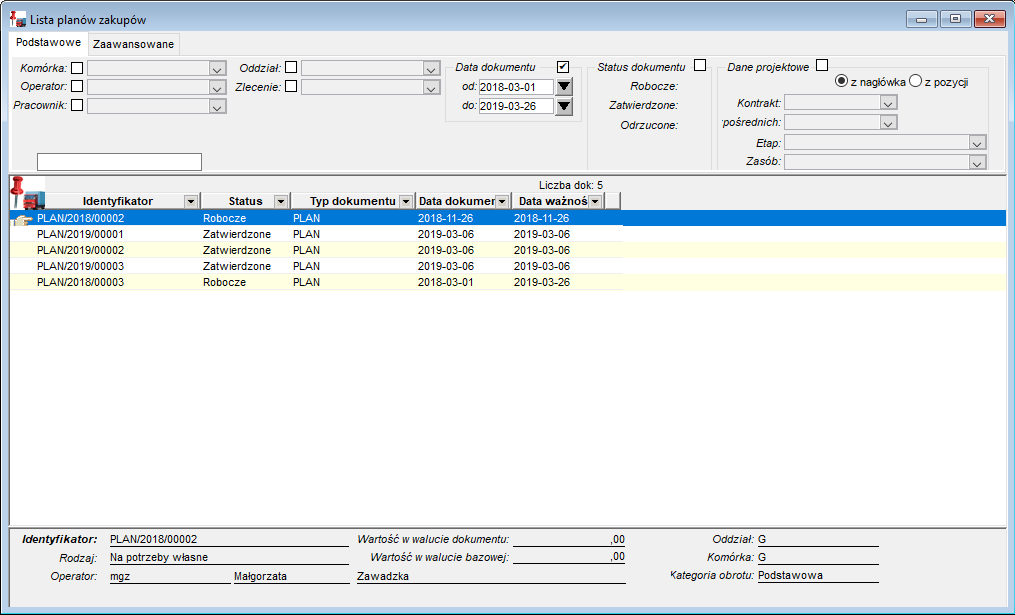The height and width of the screenshot is (615, 1015).
Task: Click the pushpin and truck grid icon
Action: tap(27, 192)
